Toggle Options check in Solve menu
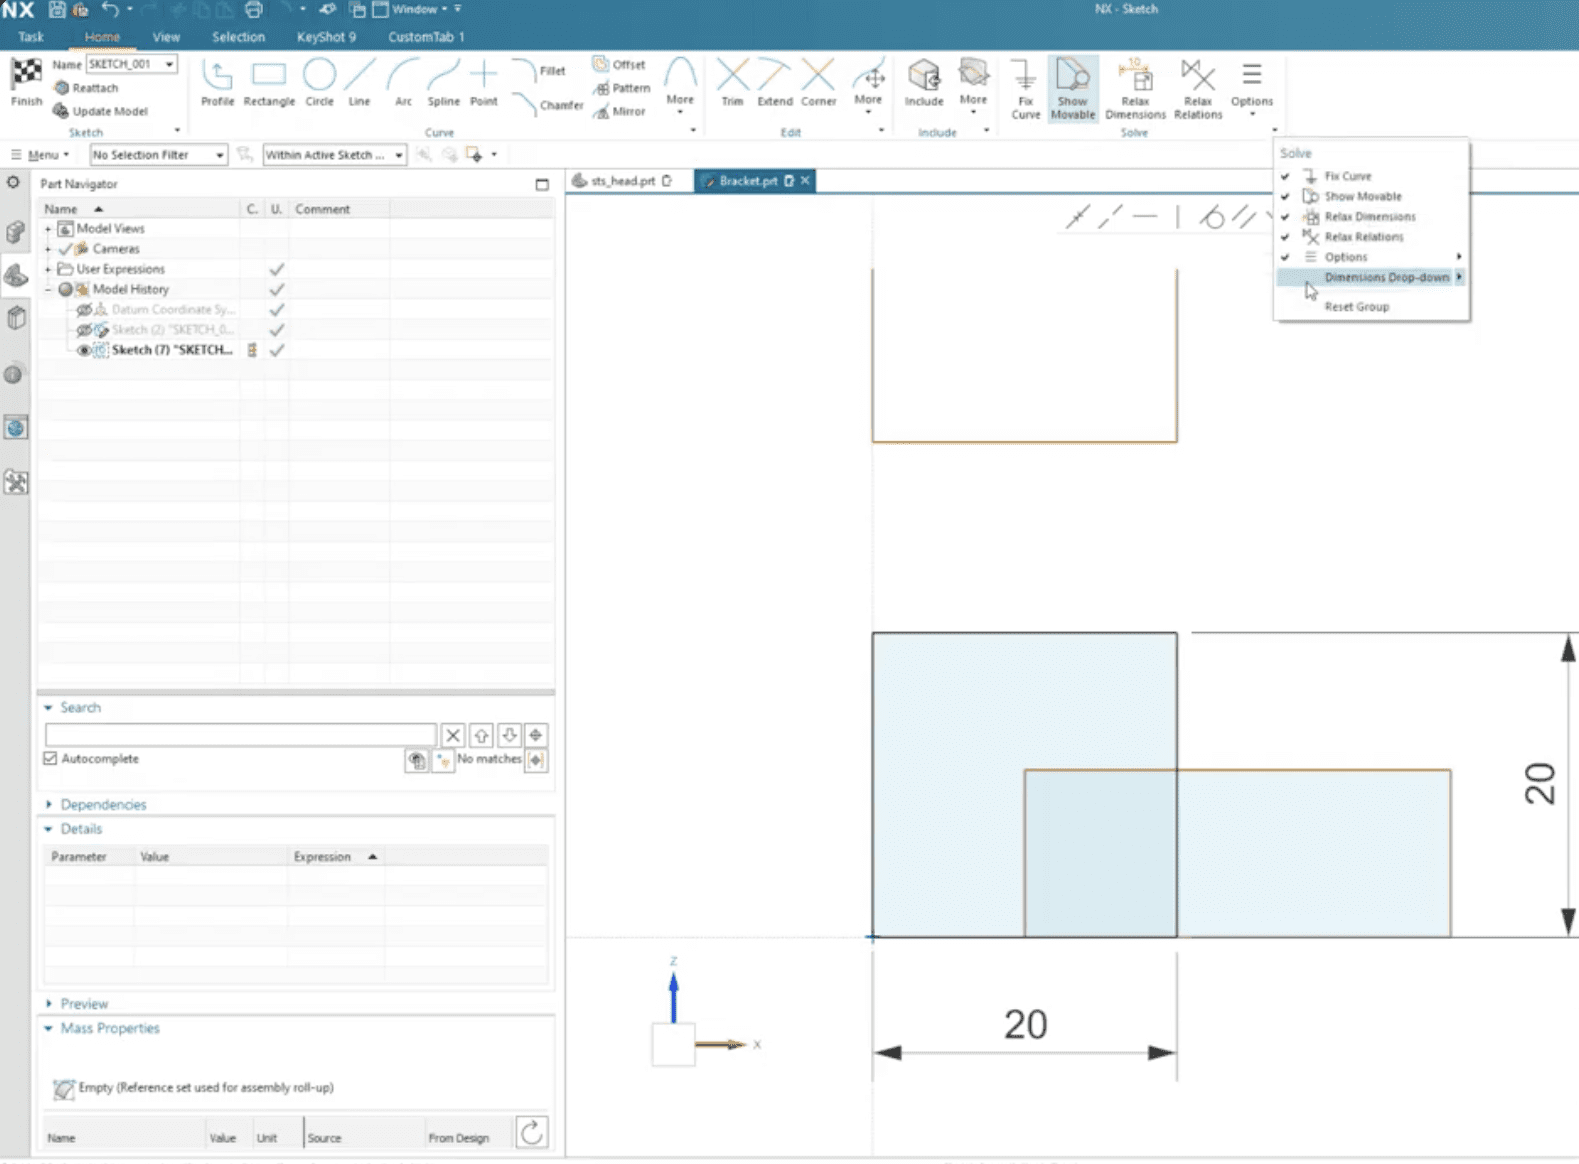 (x=1285, y=257)
